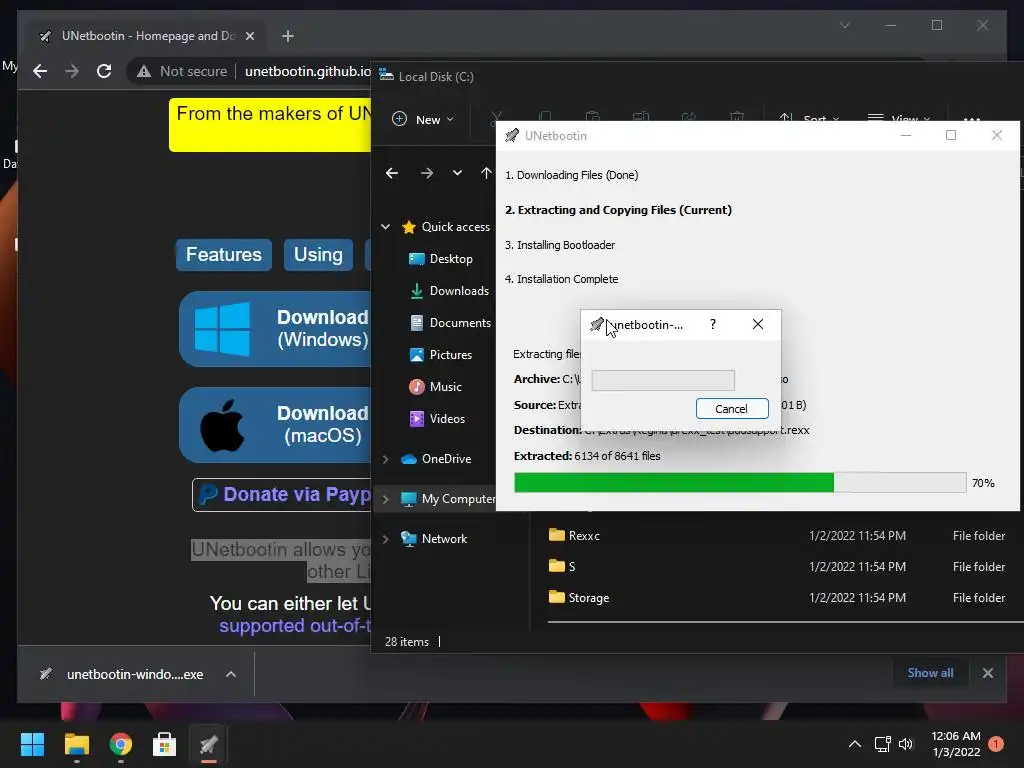Click the green extraction progress bar
Screen dimensions: 1024x768
(740, 483)
